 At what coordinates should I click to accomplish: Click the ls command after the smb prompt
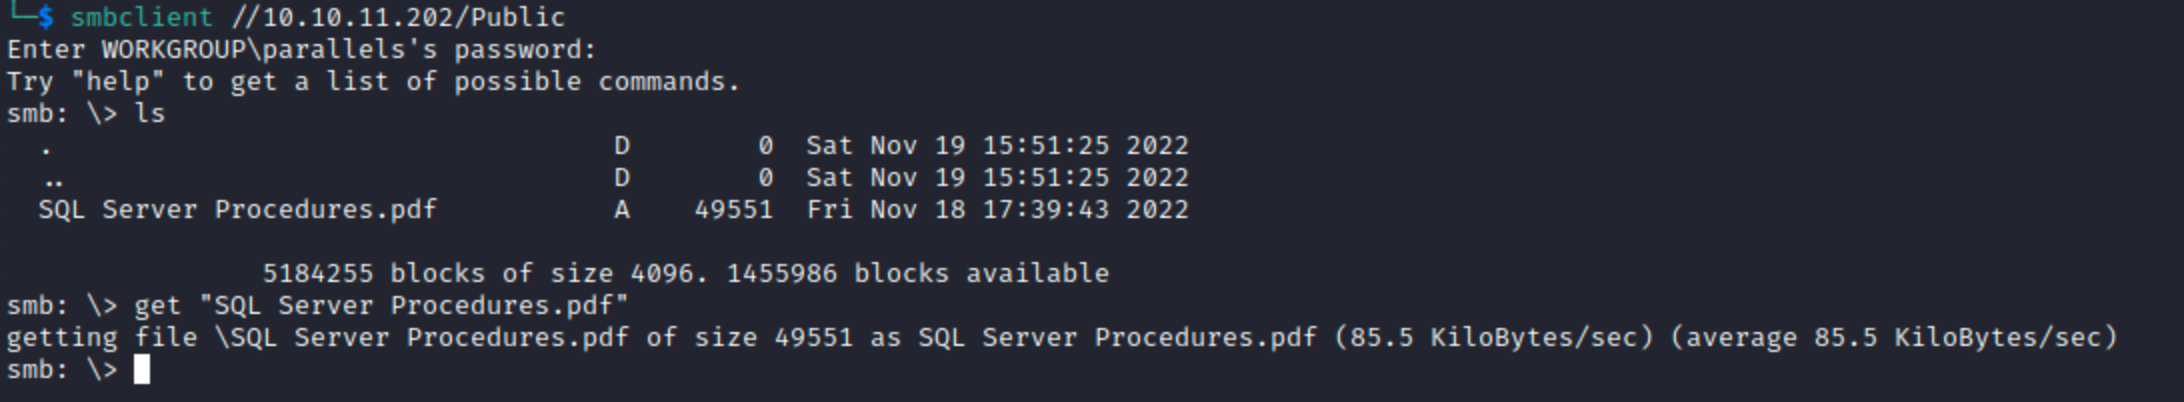(149, 113)
